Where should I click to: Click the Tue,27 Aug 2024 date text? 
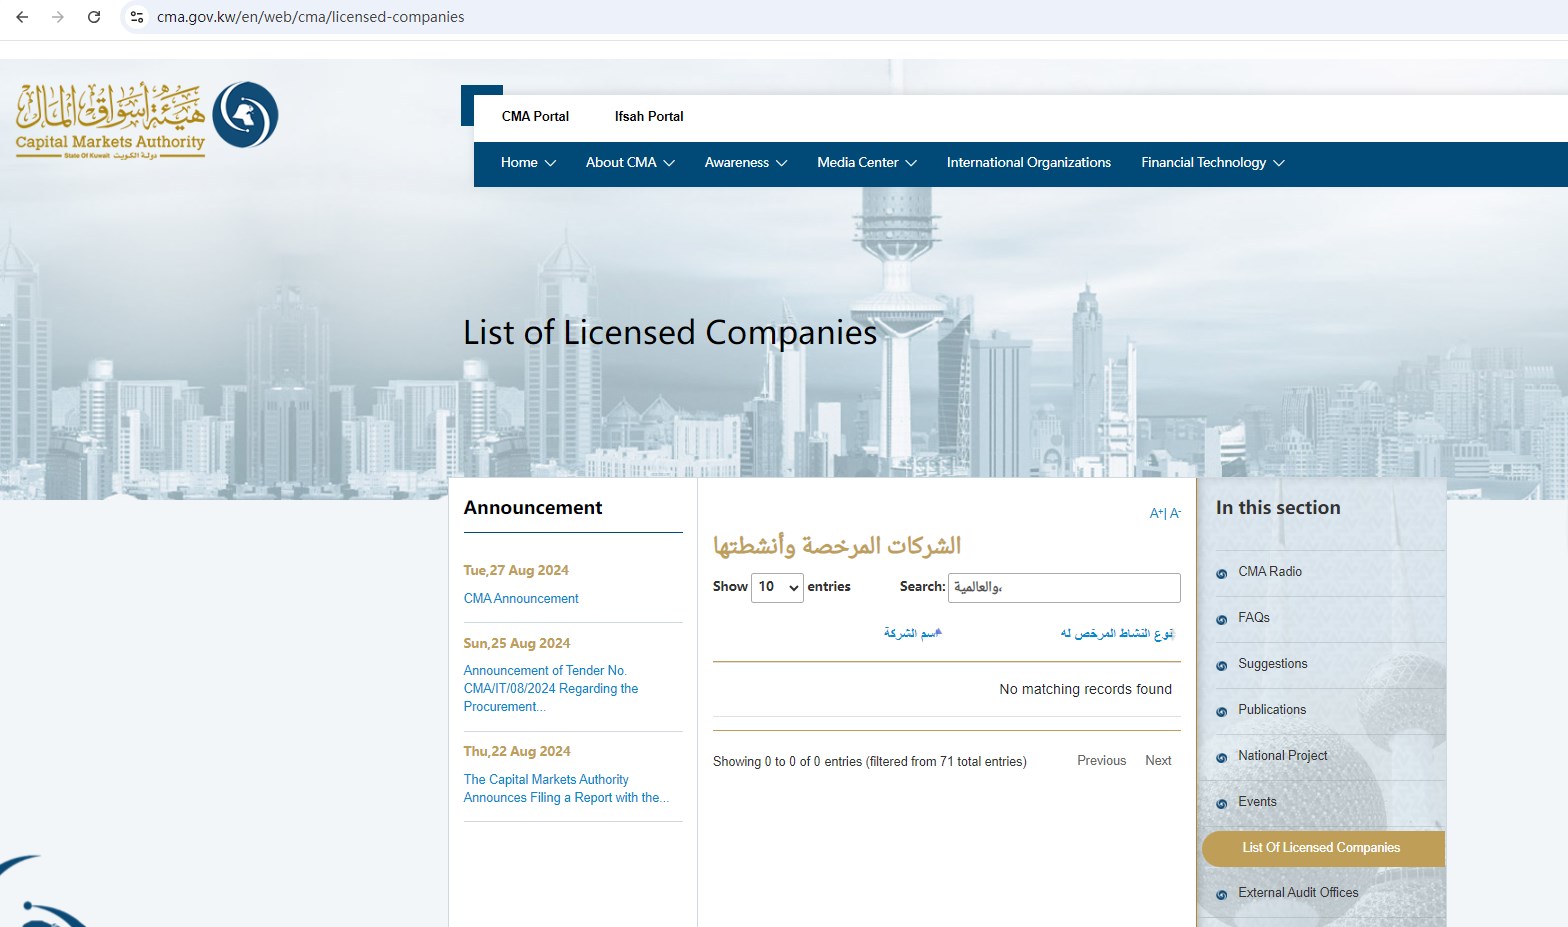pyautogui.click(x=516, y=570)
